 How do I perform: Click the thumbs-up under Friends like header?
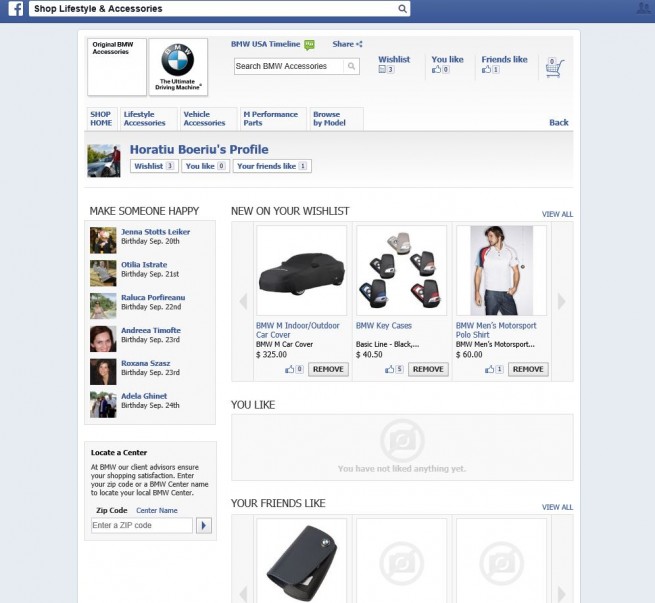pos(486,69)
